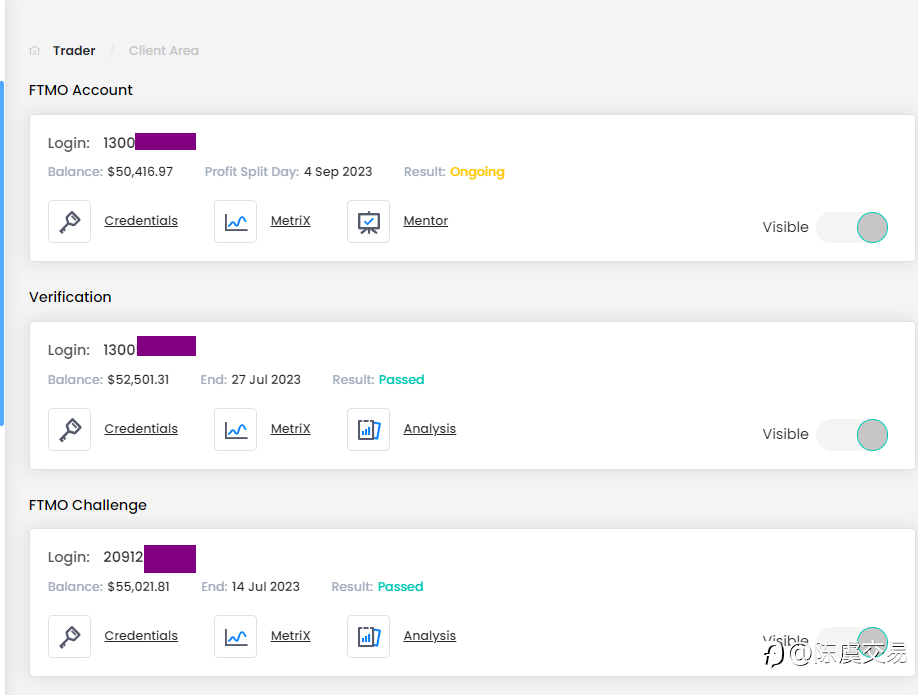The width and height of the screenshot is (918, 695).
Task: Select the balance value $50,416.97
Action: tap(140, 172)
